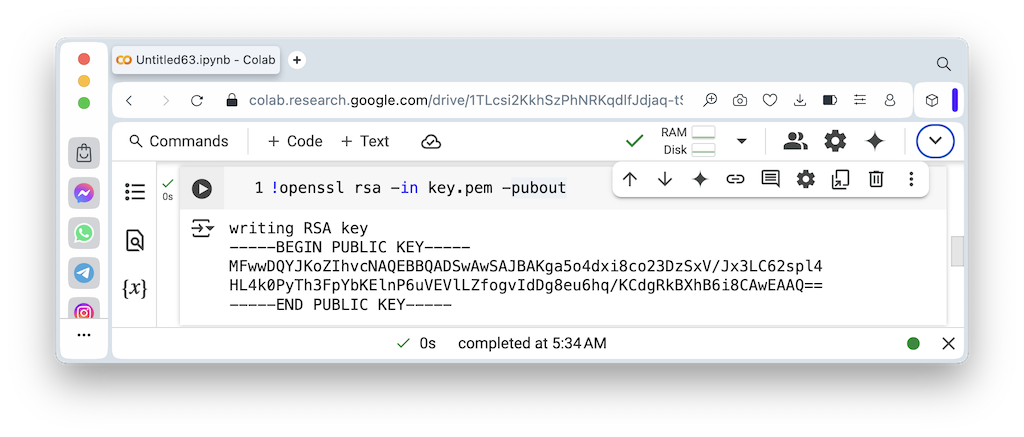Collapse the Colab header with chevron
The image size is (1024, 437).
[x=935, y=141]
